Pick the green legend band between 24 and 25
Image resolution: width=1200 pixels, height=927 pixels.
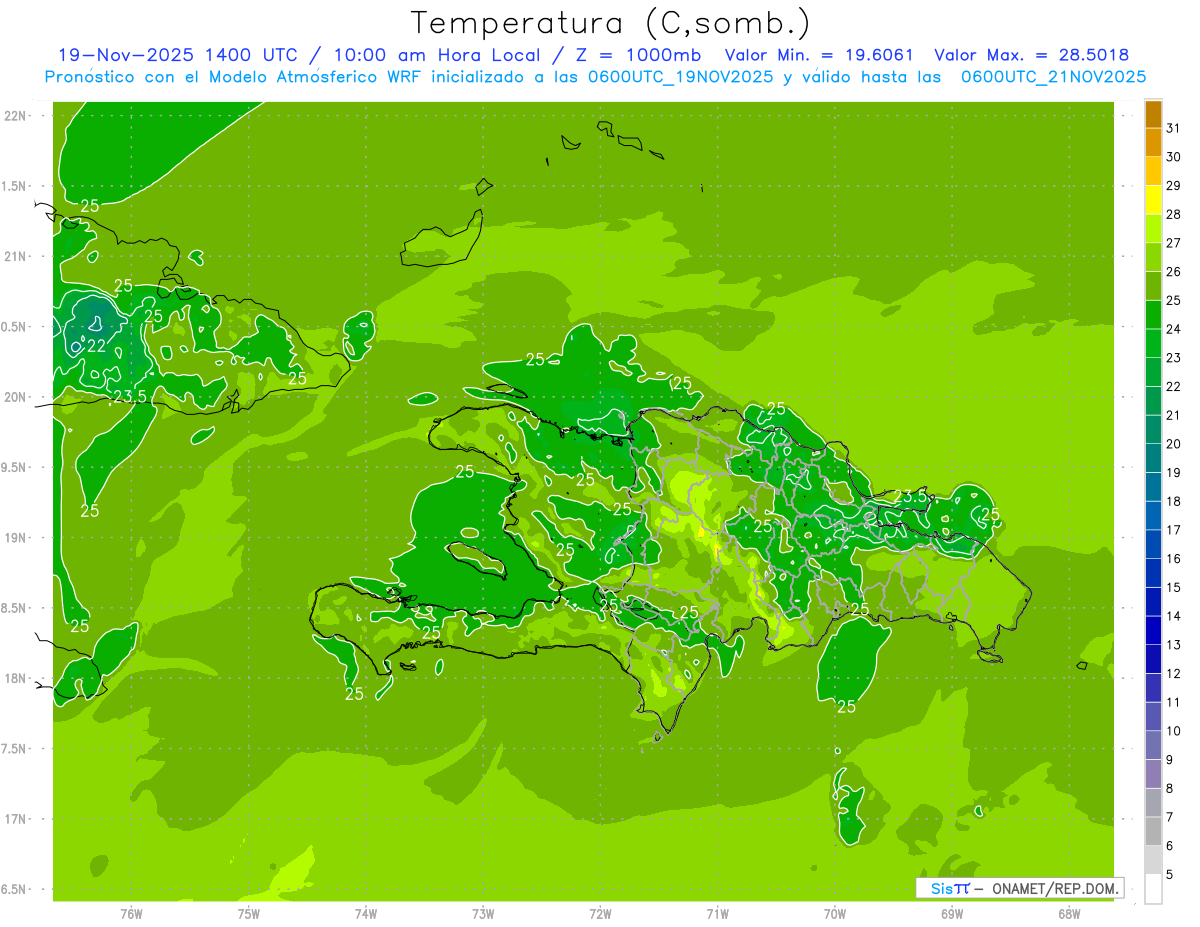point(1153,315)
